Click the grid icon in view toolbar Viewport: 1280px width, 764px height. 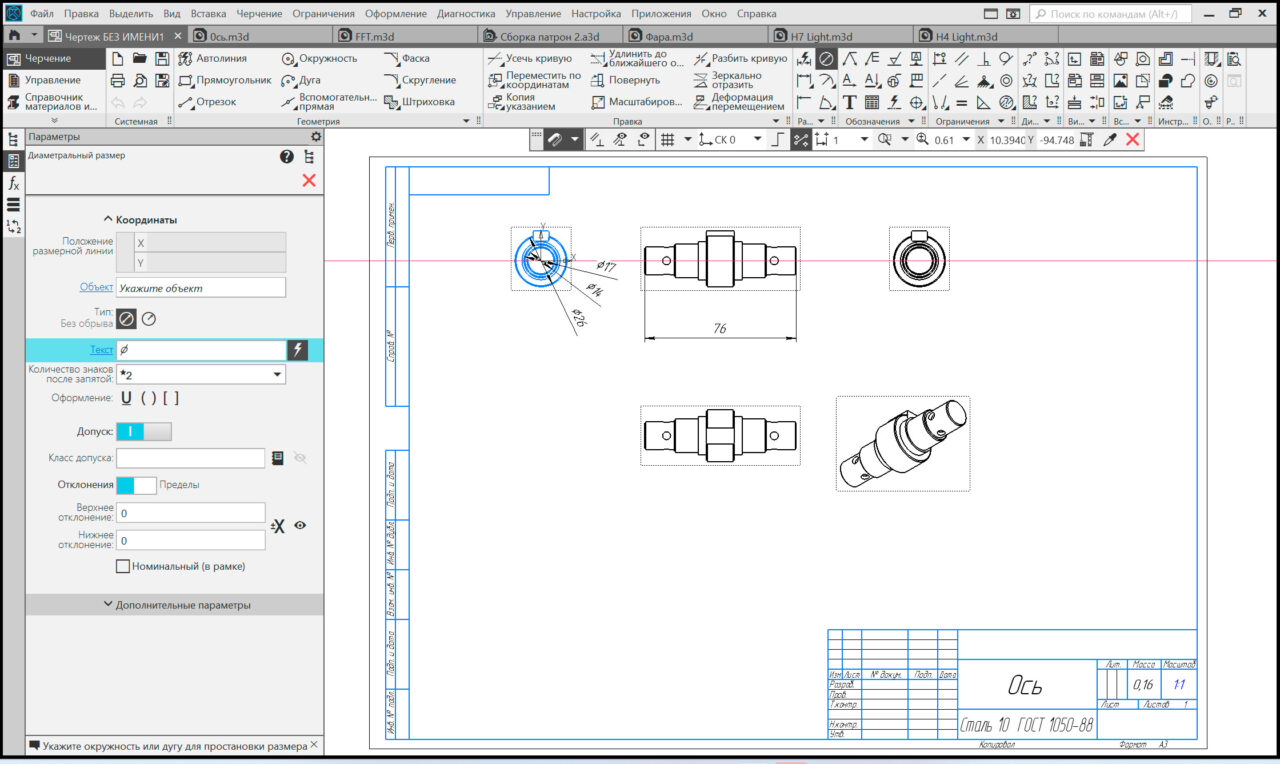(x=668, y=140)
